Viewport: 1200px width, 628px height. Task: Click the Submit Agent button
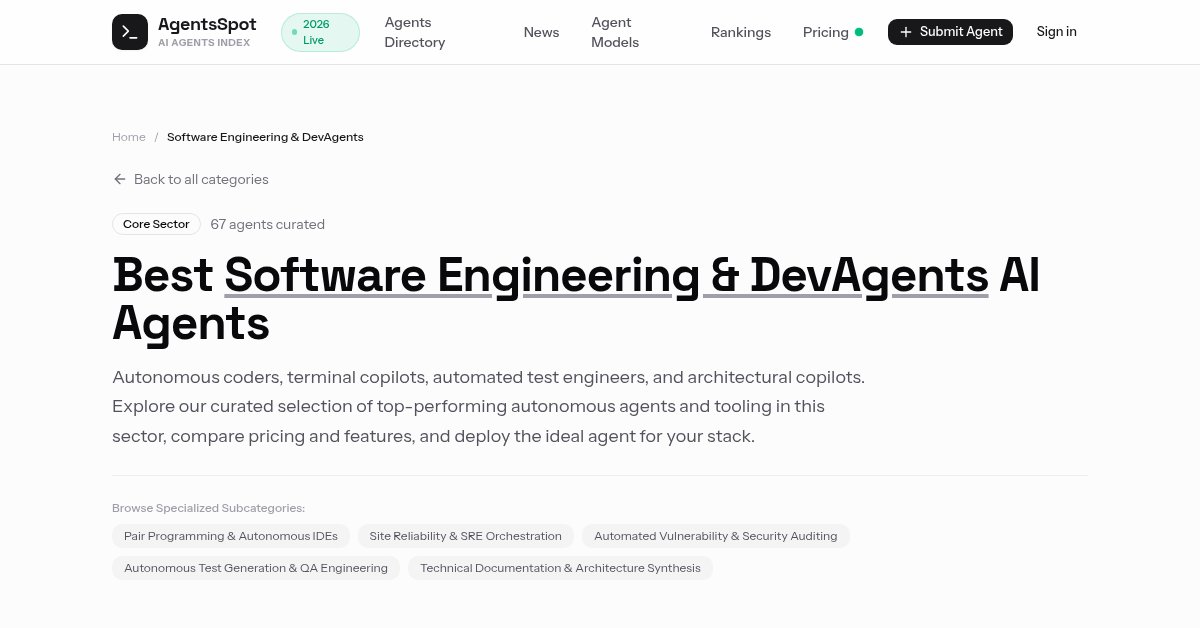click(950, 32)
